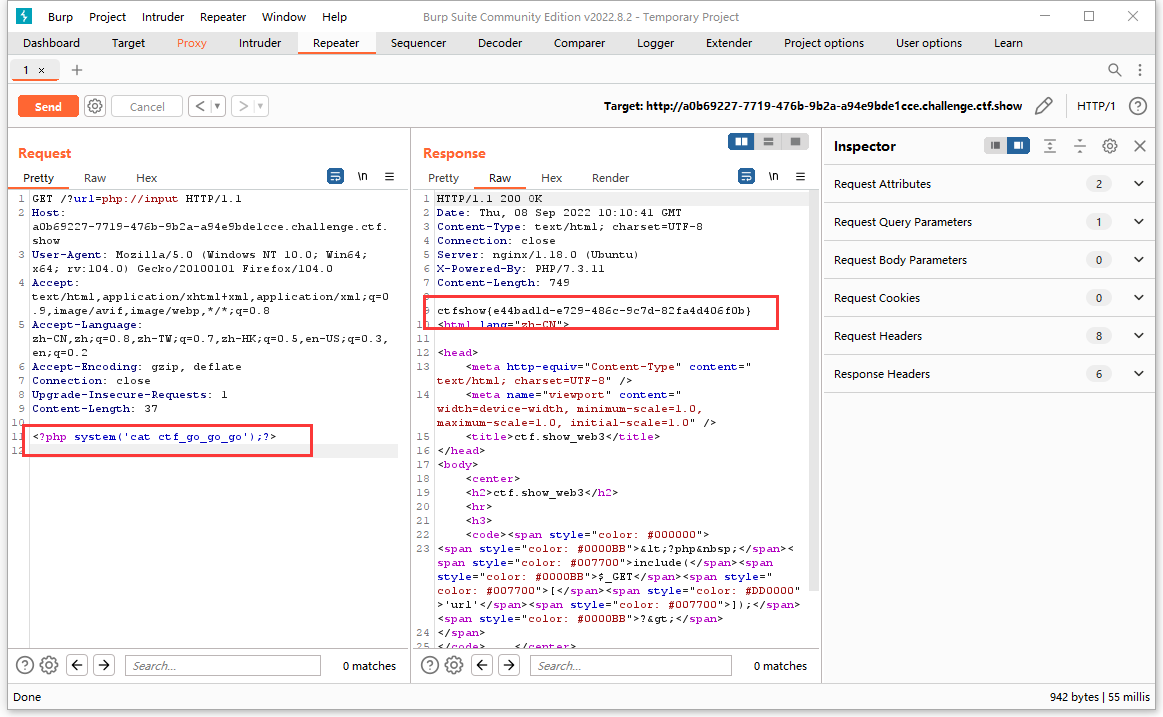Toggle non-printable characters in Response editor
The image size is (1163, 717).
774,176
